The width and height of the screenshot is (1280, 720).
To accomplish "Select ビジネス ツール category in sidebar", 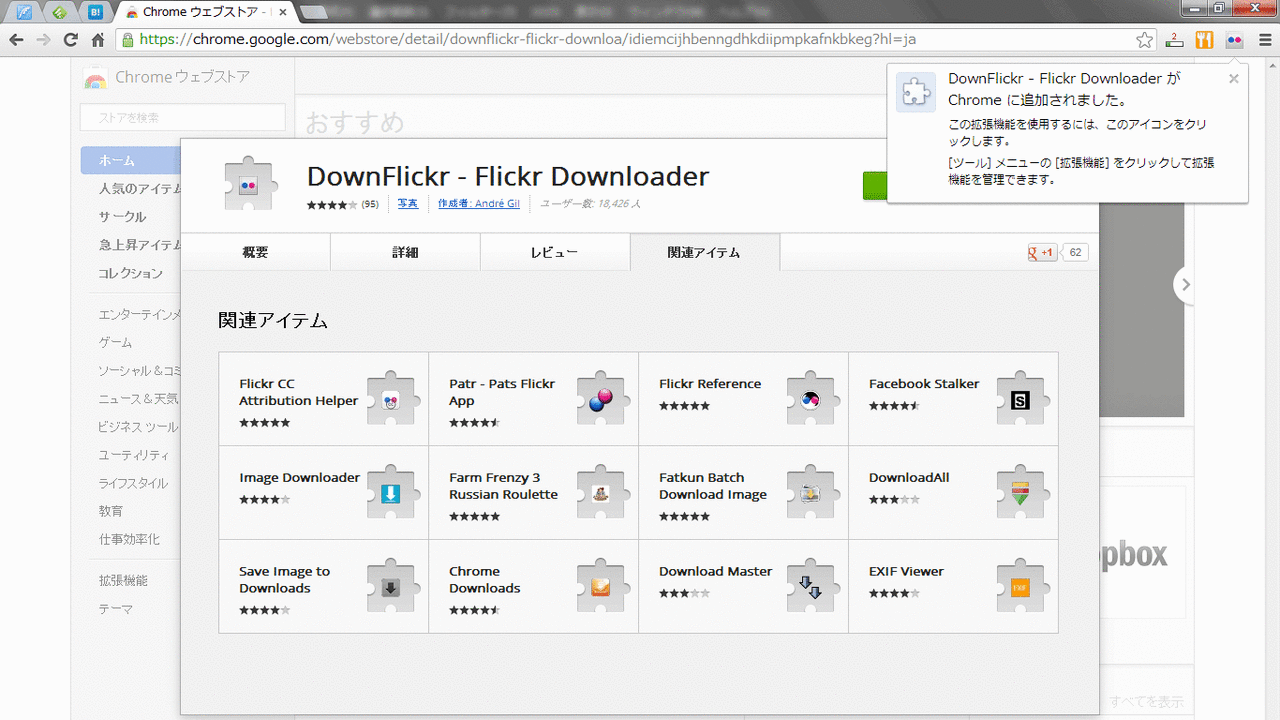I will pyautogui.click(x=139, y=427).
